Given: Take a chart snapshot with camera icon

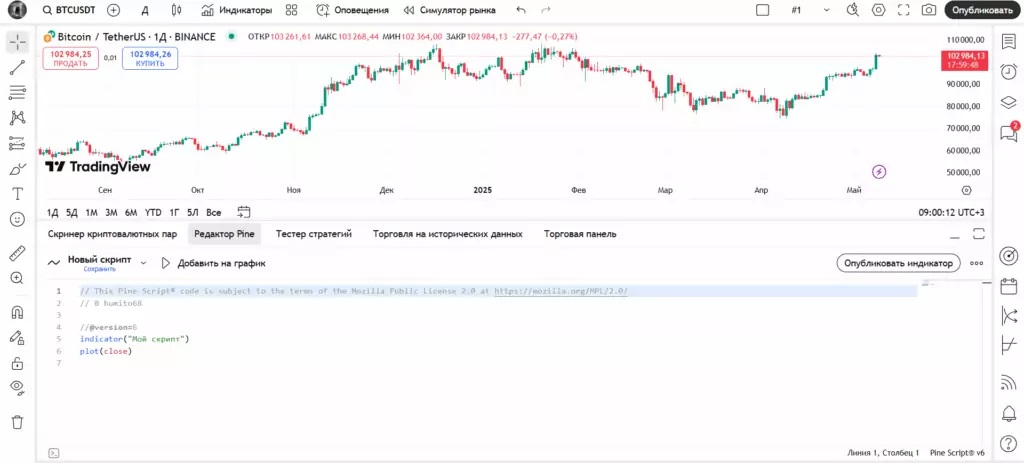Looking at the screenshot, I should tap(929, 10).
